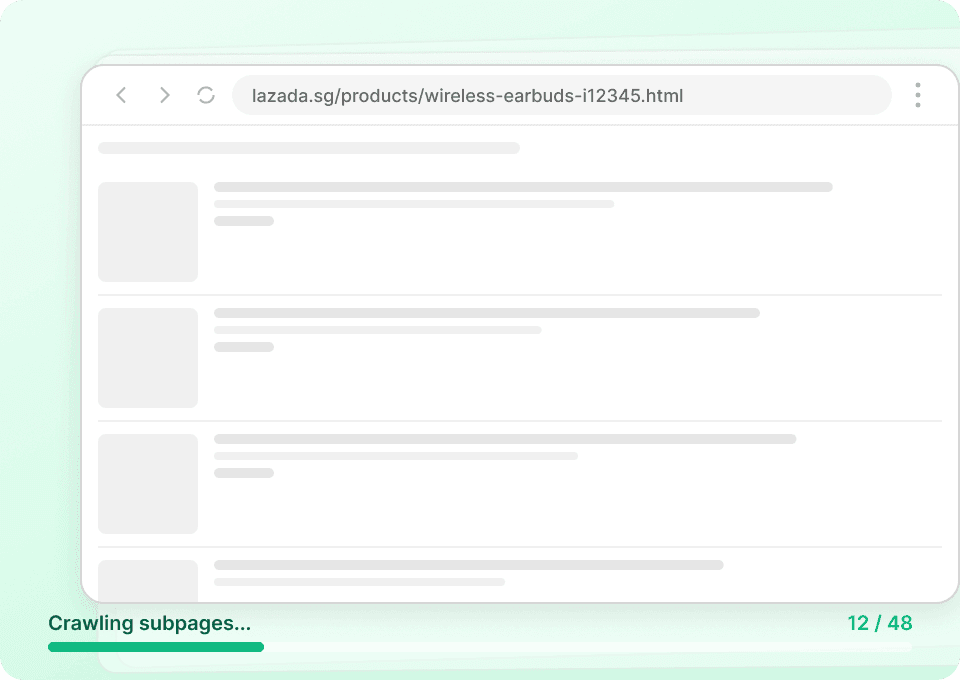
Task: Click the green filled progress bar segment
Action: (x=156, y=647)
